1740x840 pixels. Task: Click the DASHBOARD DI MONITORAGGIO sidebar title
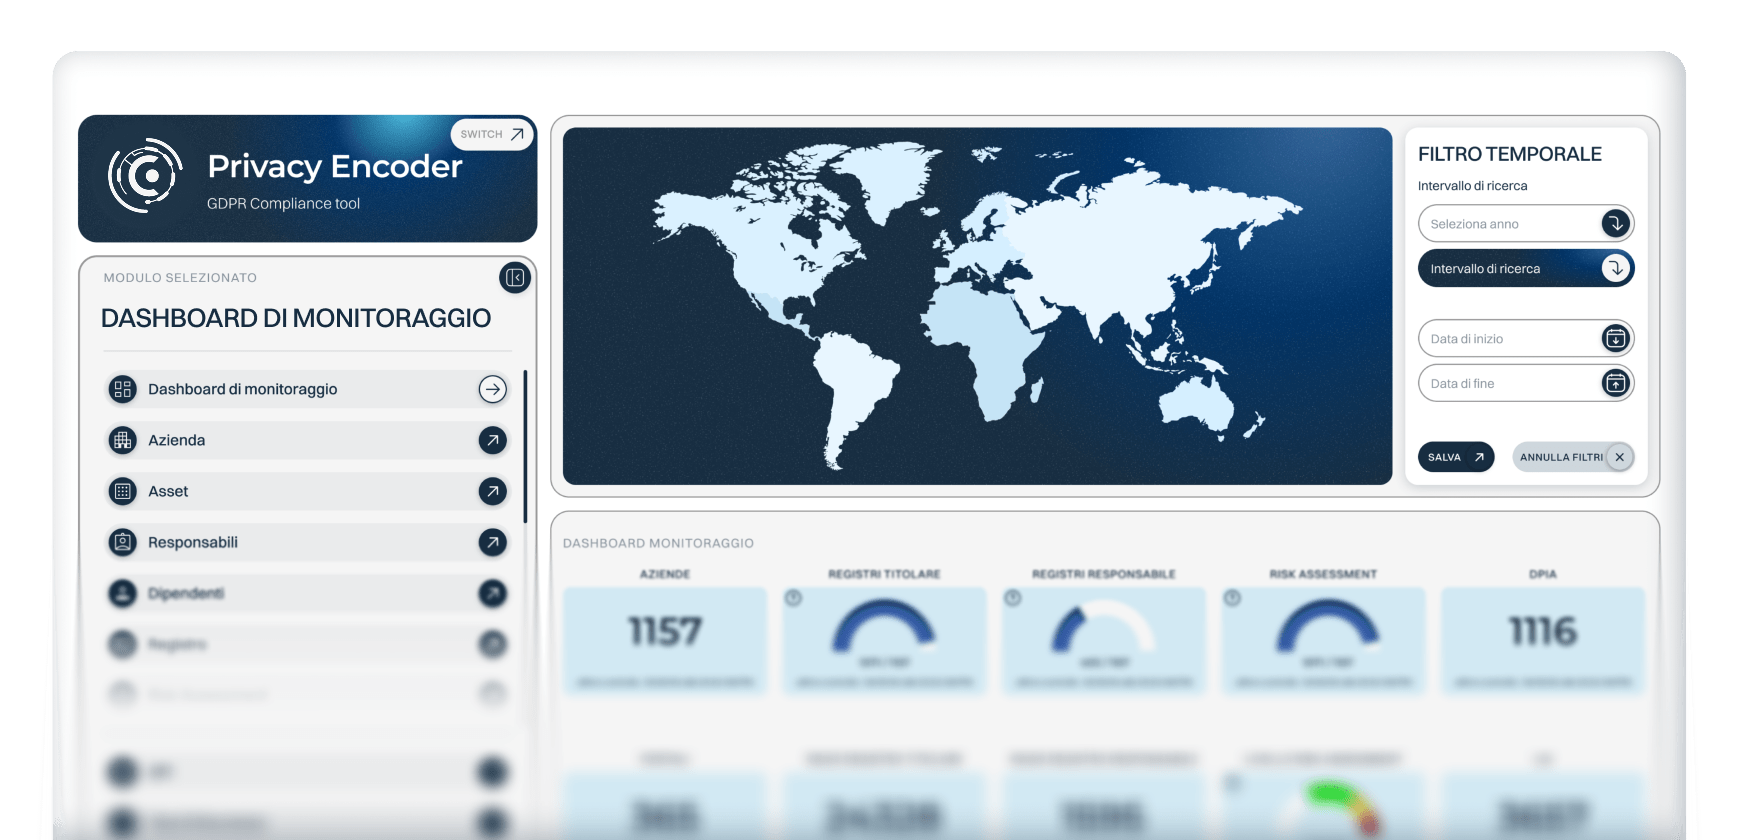[296, 318]
